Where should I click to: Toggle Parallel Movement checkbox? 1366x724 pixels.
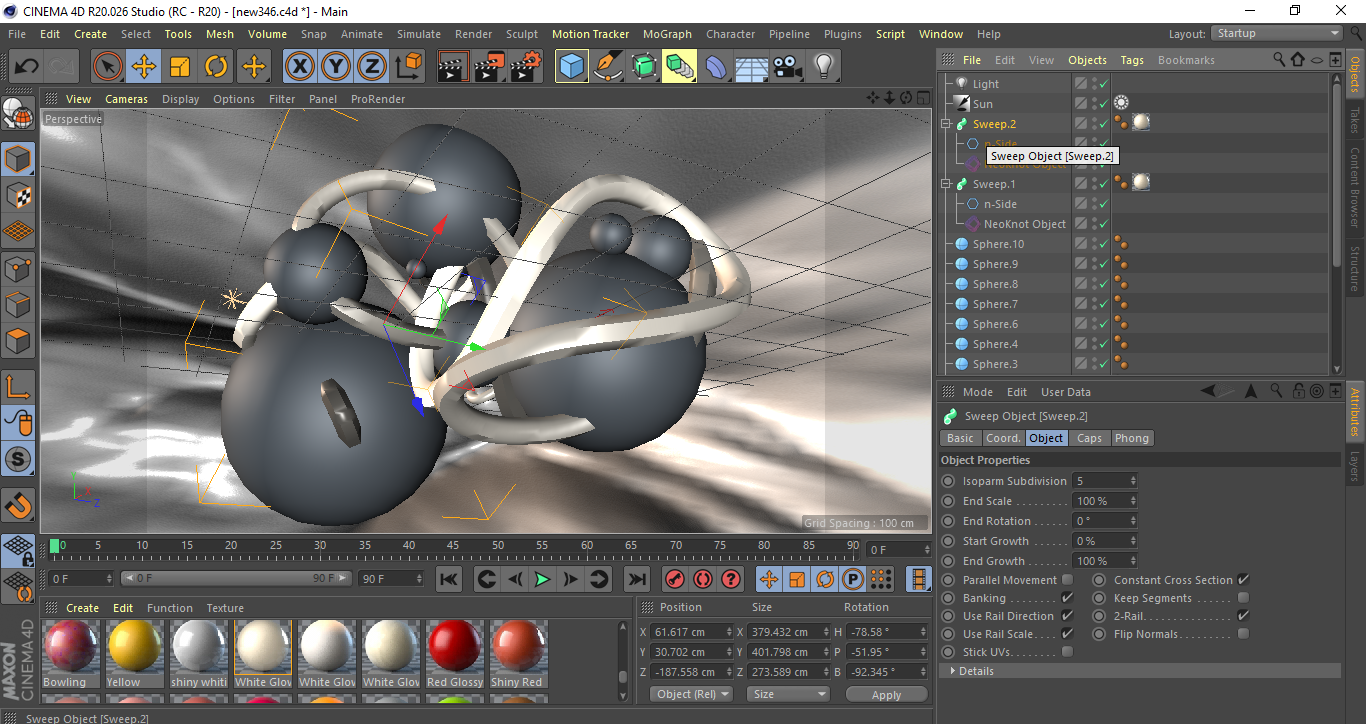1067,580
